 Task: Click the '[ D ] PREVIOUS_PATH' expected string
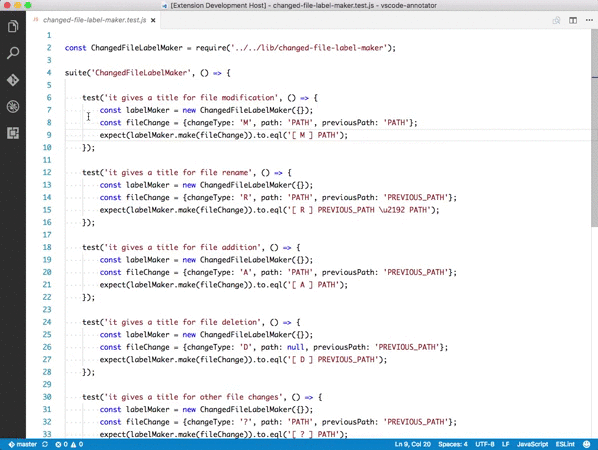tap(333, 359)
